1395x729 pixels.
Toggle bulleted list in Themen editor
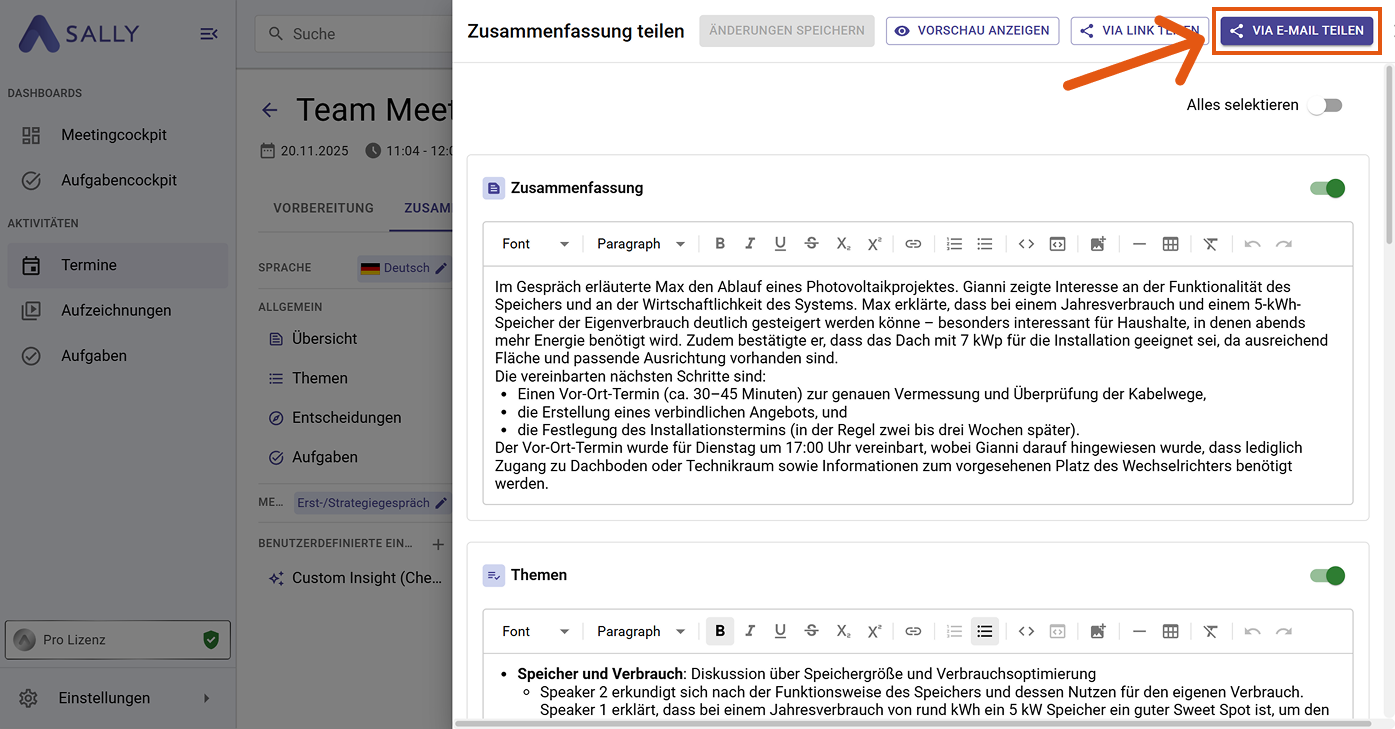[984, 631]
